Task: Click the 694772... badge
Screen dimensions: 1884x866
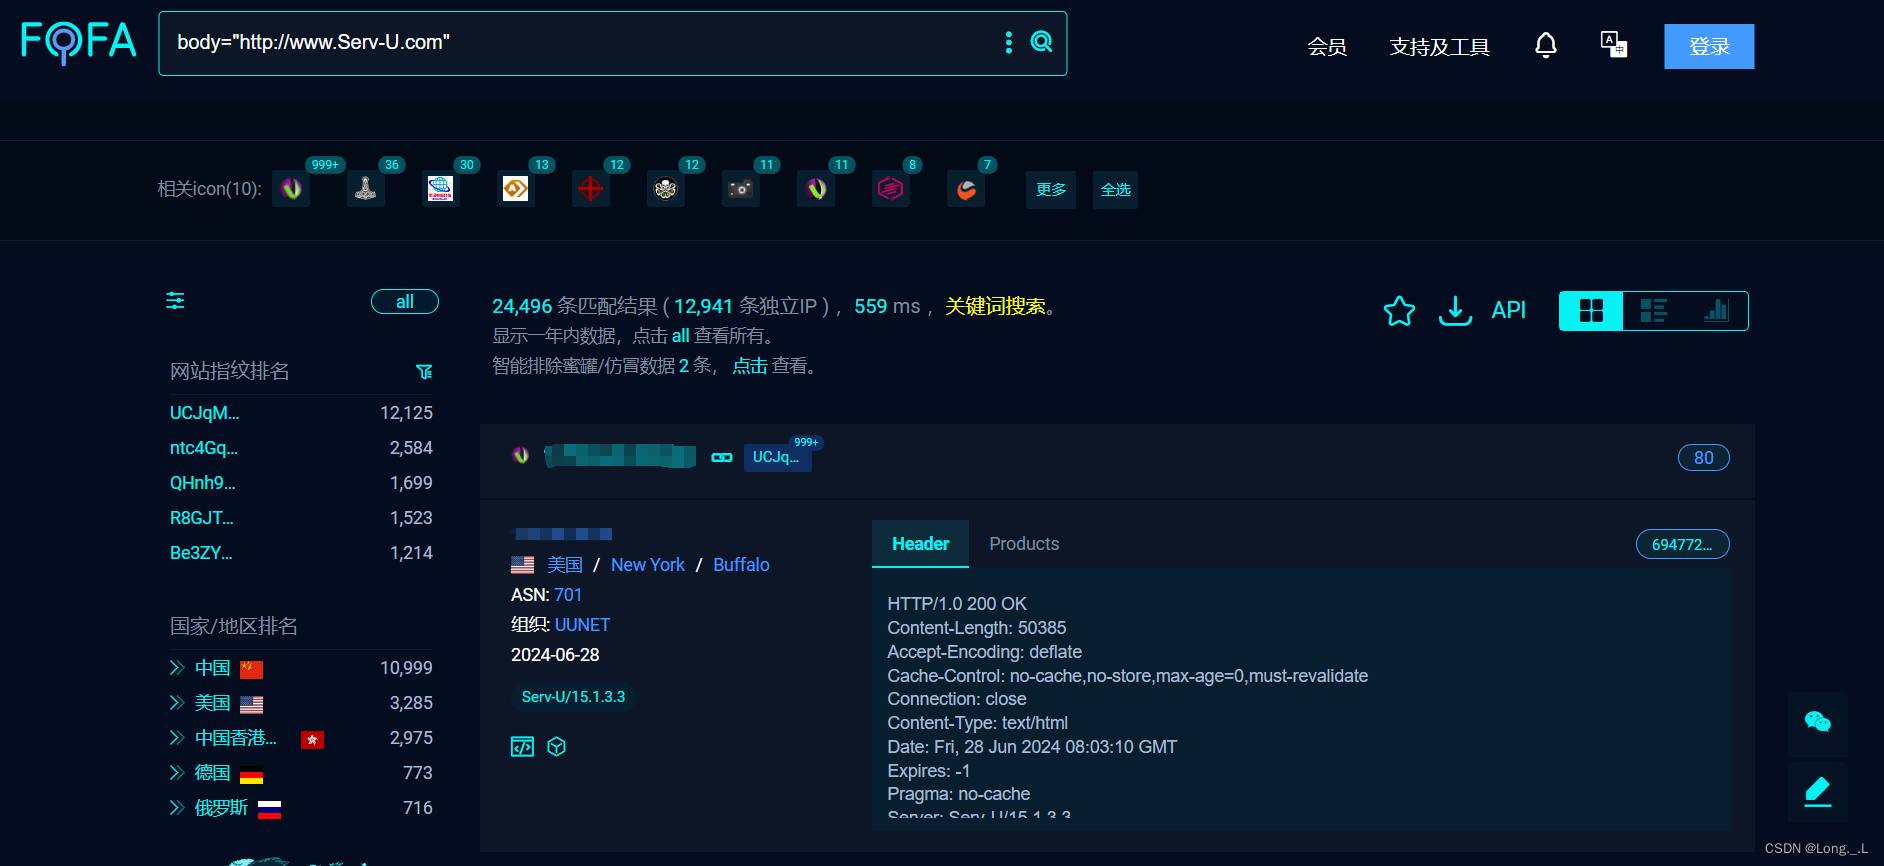Action: coord(1682,545)
